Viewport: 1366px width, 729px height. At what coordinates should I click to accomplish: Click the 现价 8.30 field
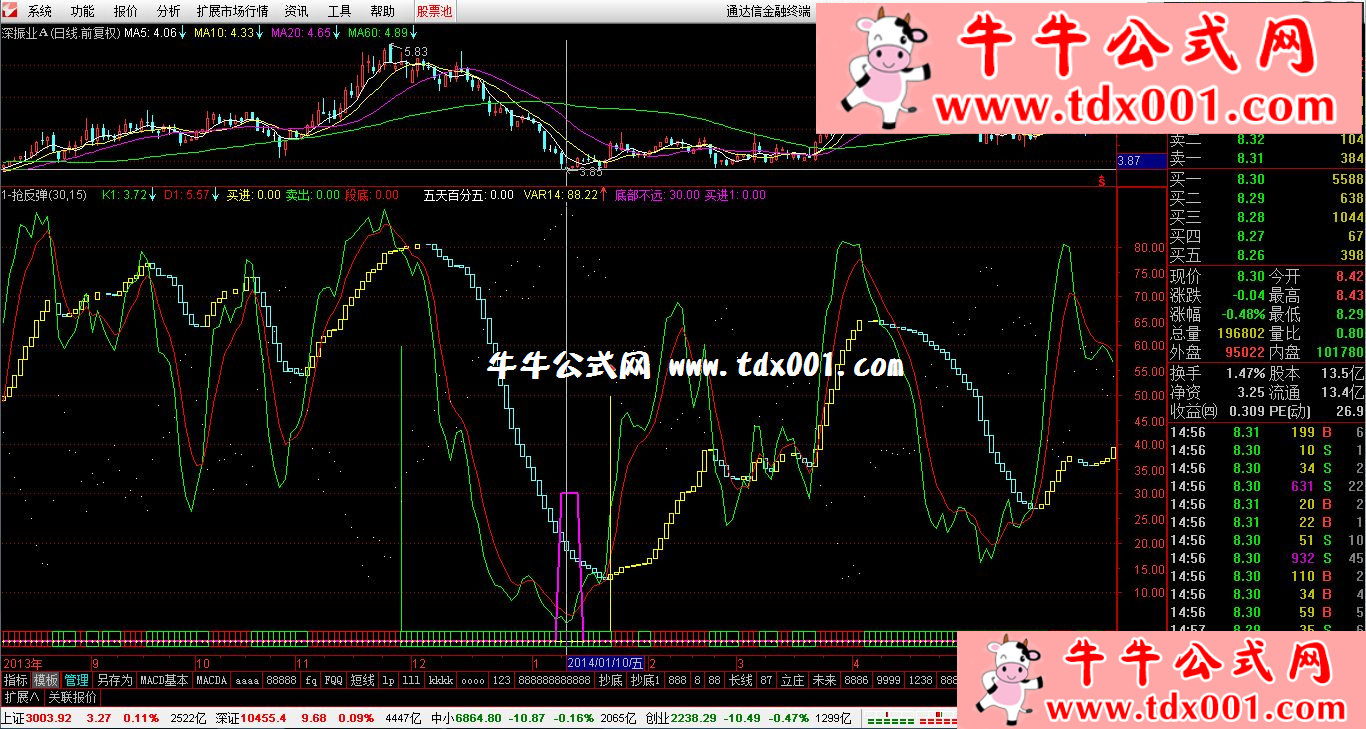pyautogui.click(x=1217, y=276)
